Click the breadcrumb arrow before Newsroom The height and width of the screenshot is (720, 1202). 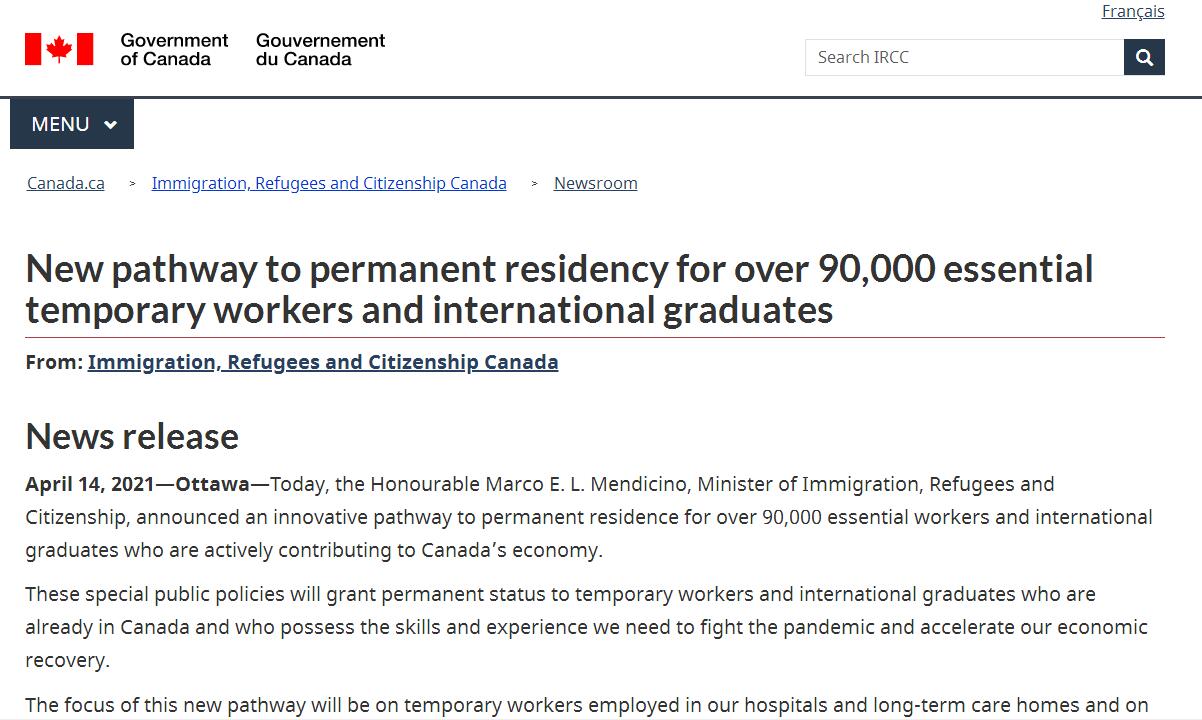pos(535,184)
